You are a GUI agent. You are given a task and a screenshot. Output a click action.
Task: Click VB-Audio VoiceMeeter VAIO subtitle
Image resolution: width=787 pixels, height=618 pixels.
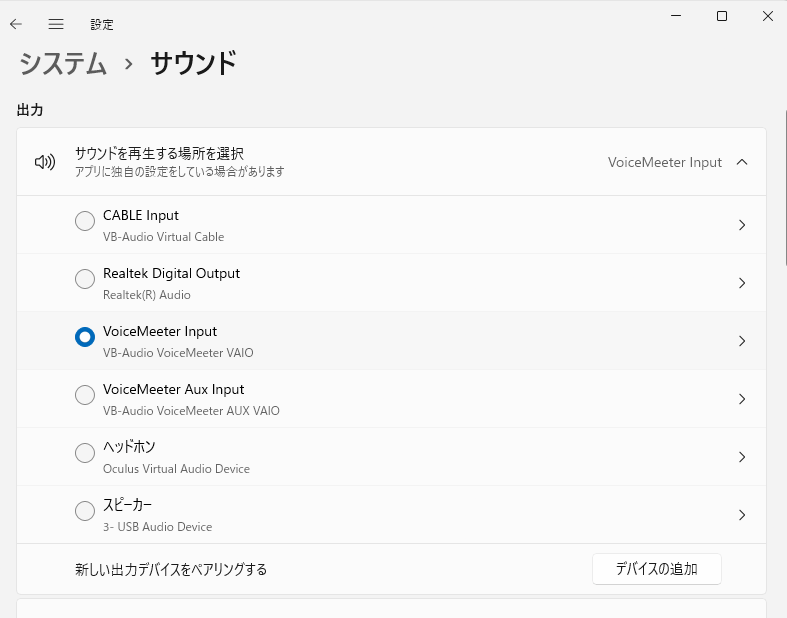click(x=178, y=353)
